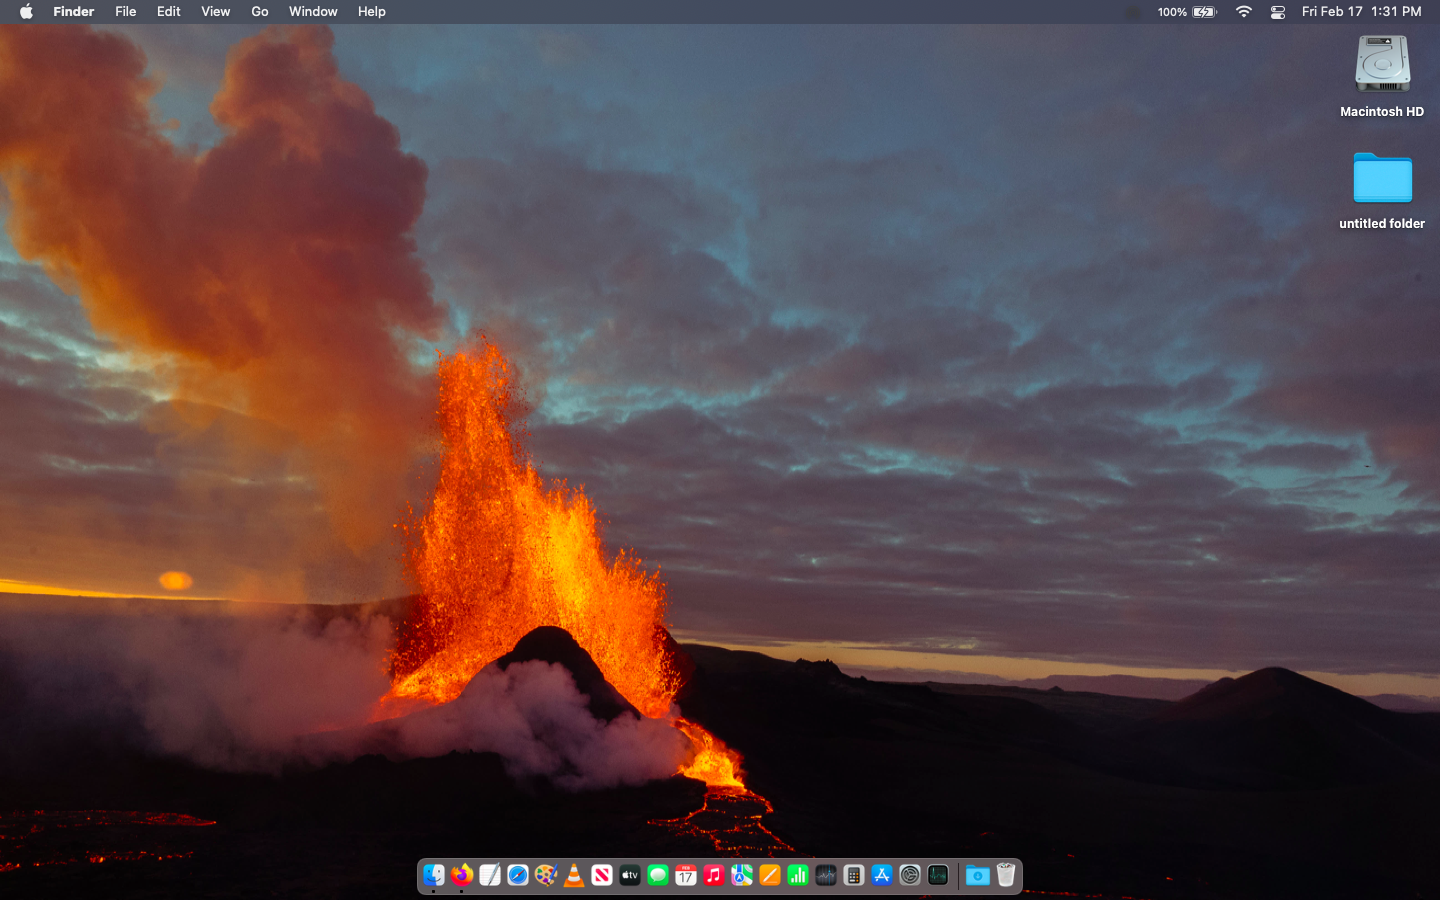Launch the Messages app
Image resolution: width=1440 pixels, height=900 pixels.
pyautogui.click(x=657, y=875)
